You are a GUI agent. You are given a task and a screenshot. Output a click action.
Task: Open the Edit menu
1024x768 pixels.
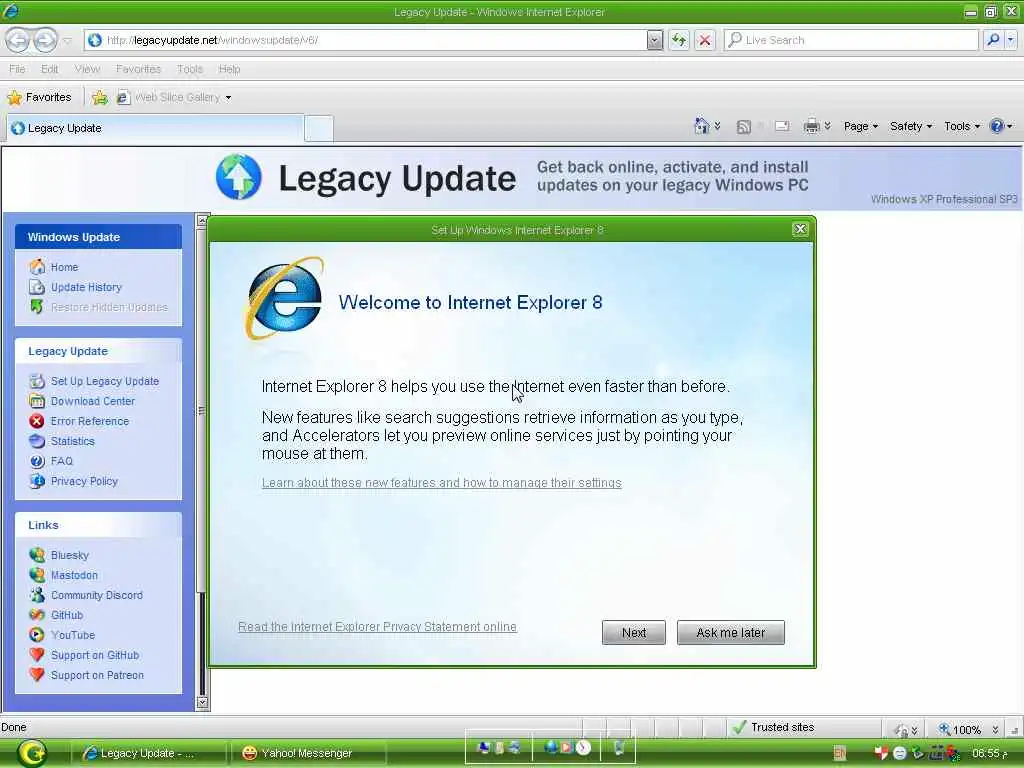tap(49, 69)
